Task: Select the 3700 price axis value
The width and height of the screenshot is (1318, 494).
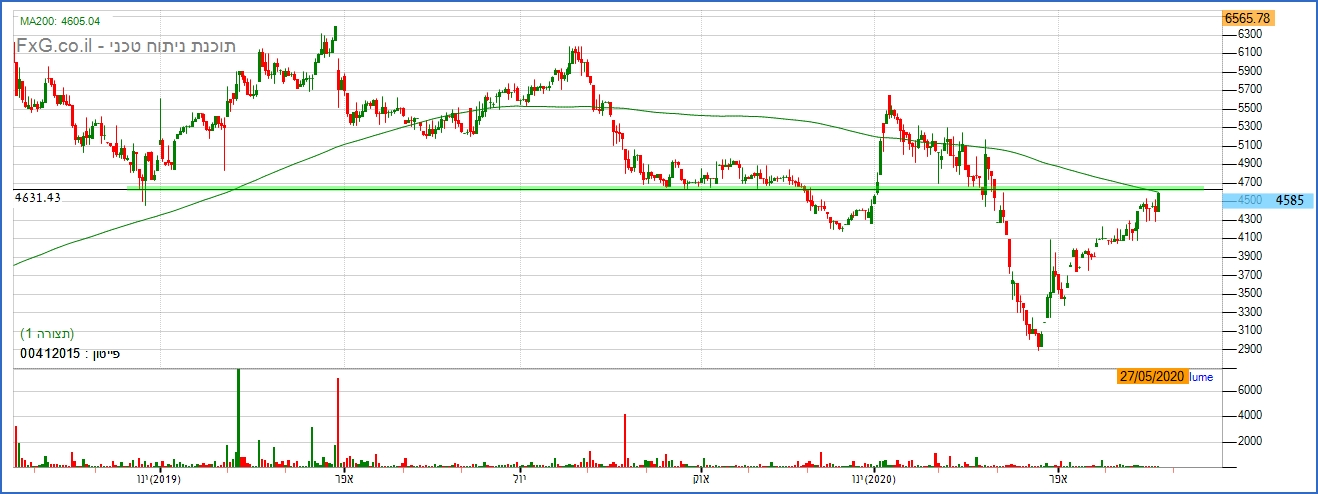Action: 1251,274
